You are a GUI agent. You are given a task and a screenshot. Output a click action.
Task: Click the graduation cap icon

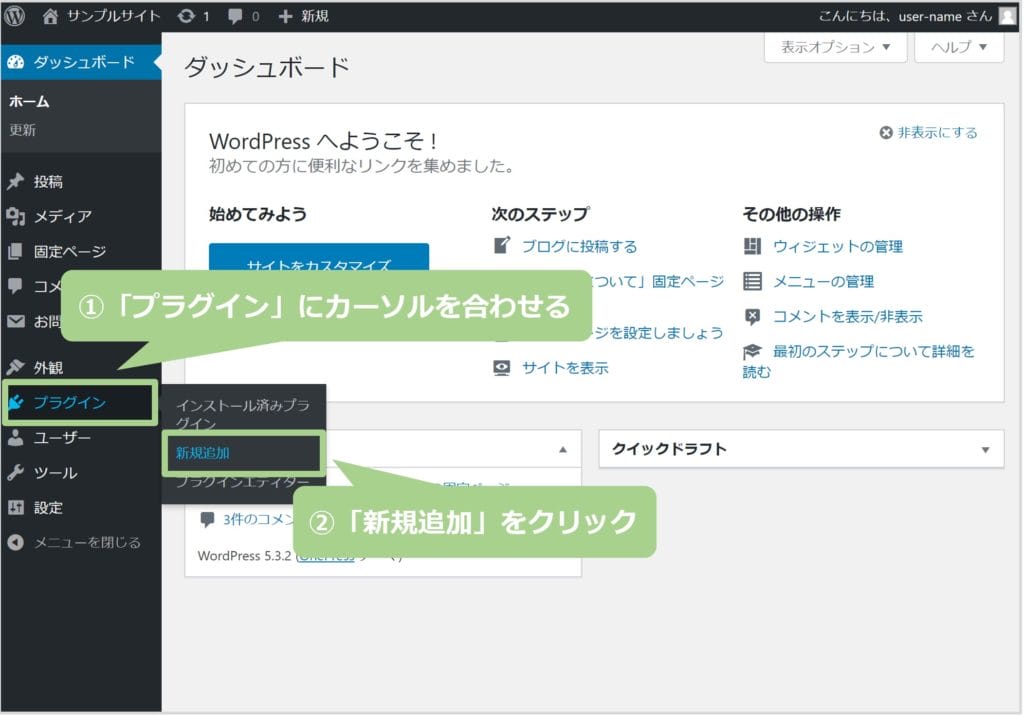[x=752, y=351]
